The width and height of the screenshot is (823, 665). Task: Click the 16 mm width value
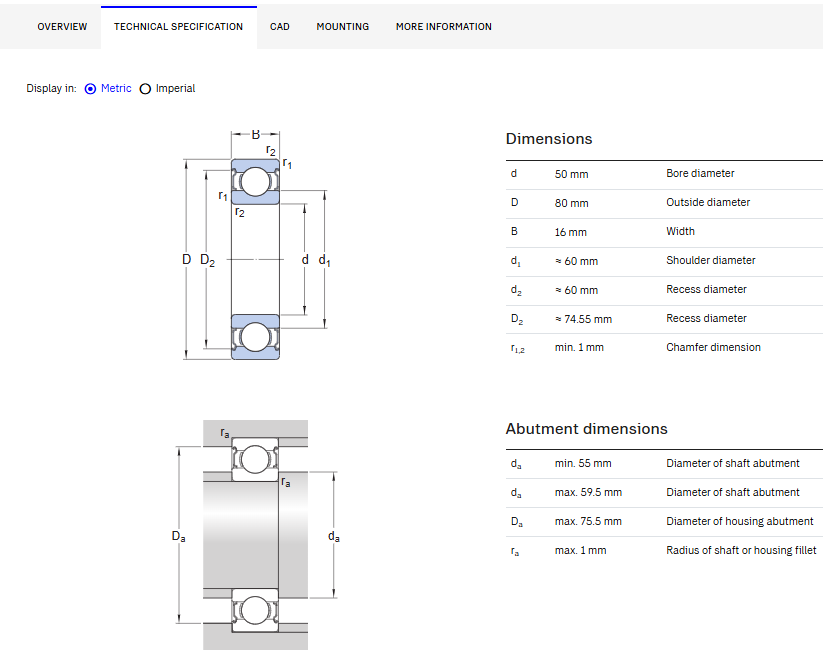point(571,232)
